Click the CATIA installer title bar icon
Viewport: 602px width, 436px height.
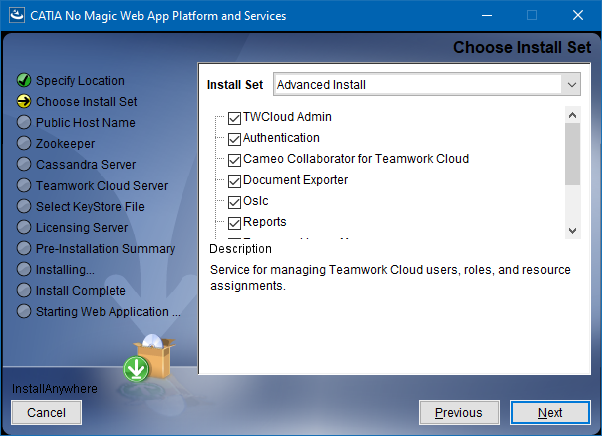(x=15, y=16)
